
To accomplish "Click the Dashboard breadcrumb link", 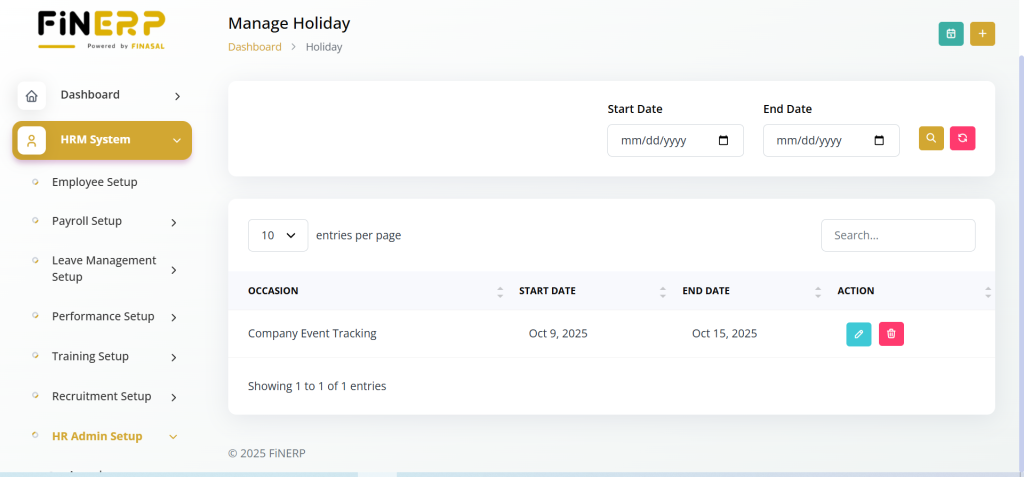I will (x=254, y=47).
